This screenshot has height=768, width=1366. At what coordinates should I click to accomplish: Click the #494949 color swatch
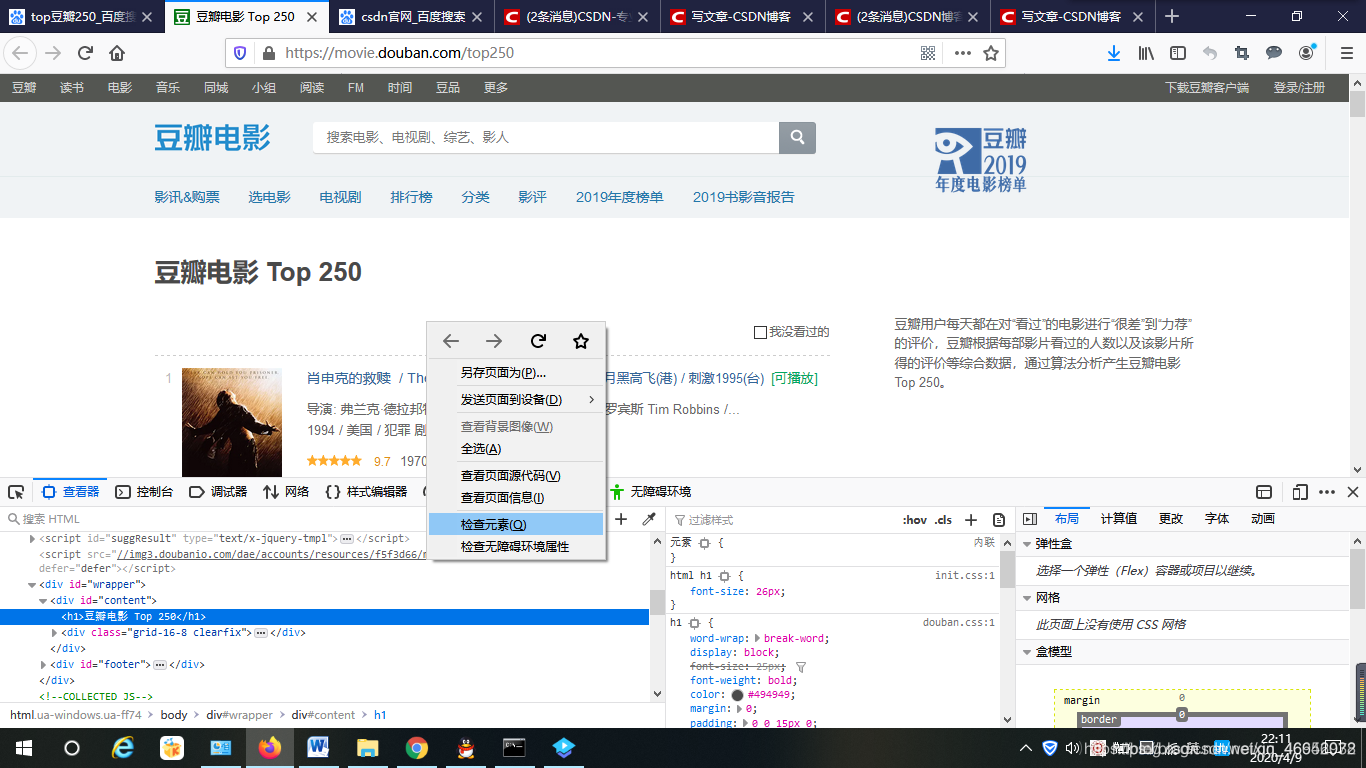(x=737, y=694)
